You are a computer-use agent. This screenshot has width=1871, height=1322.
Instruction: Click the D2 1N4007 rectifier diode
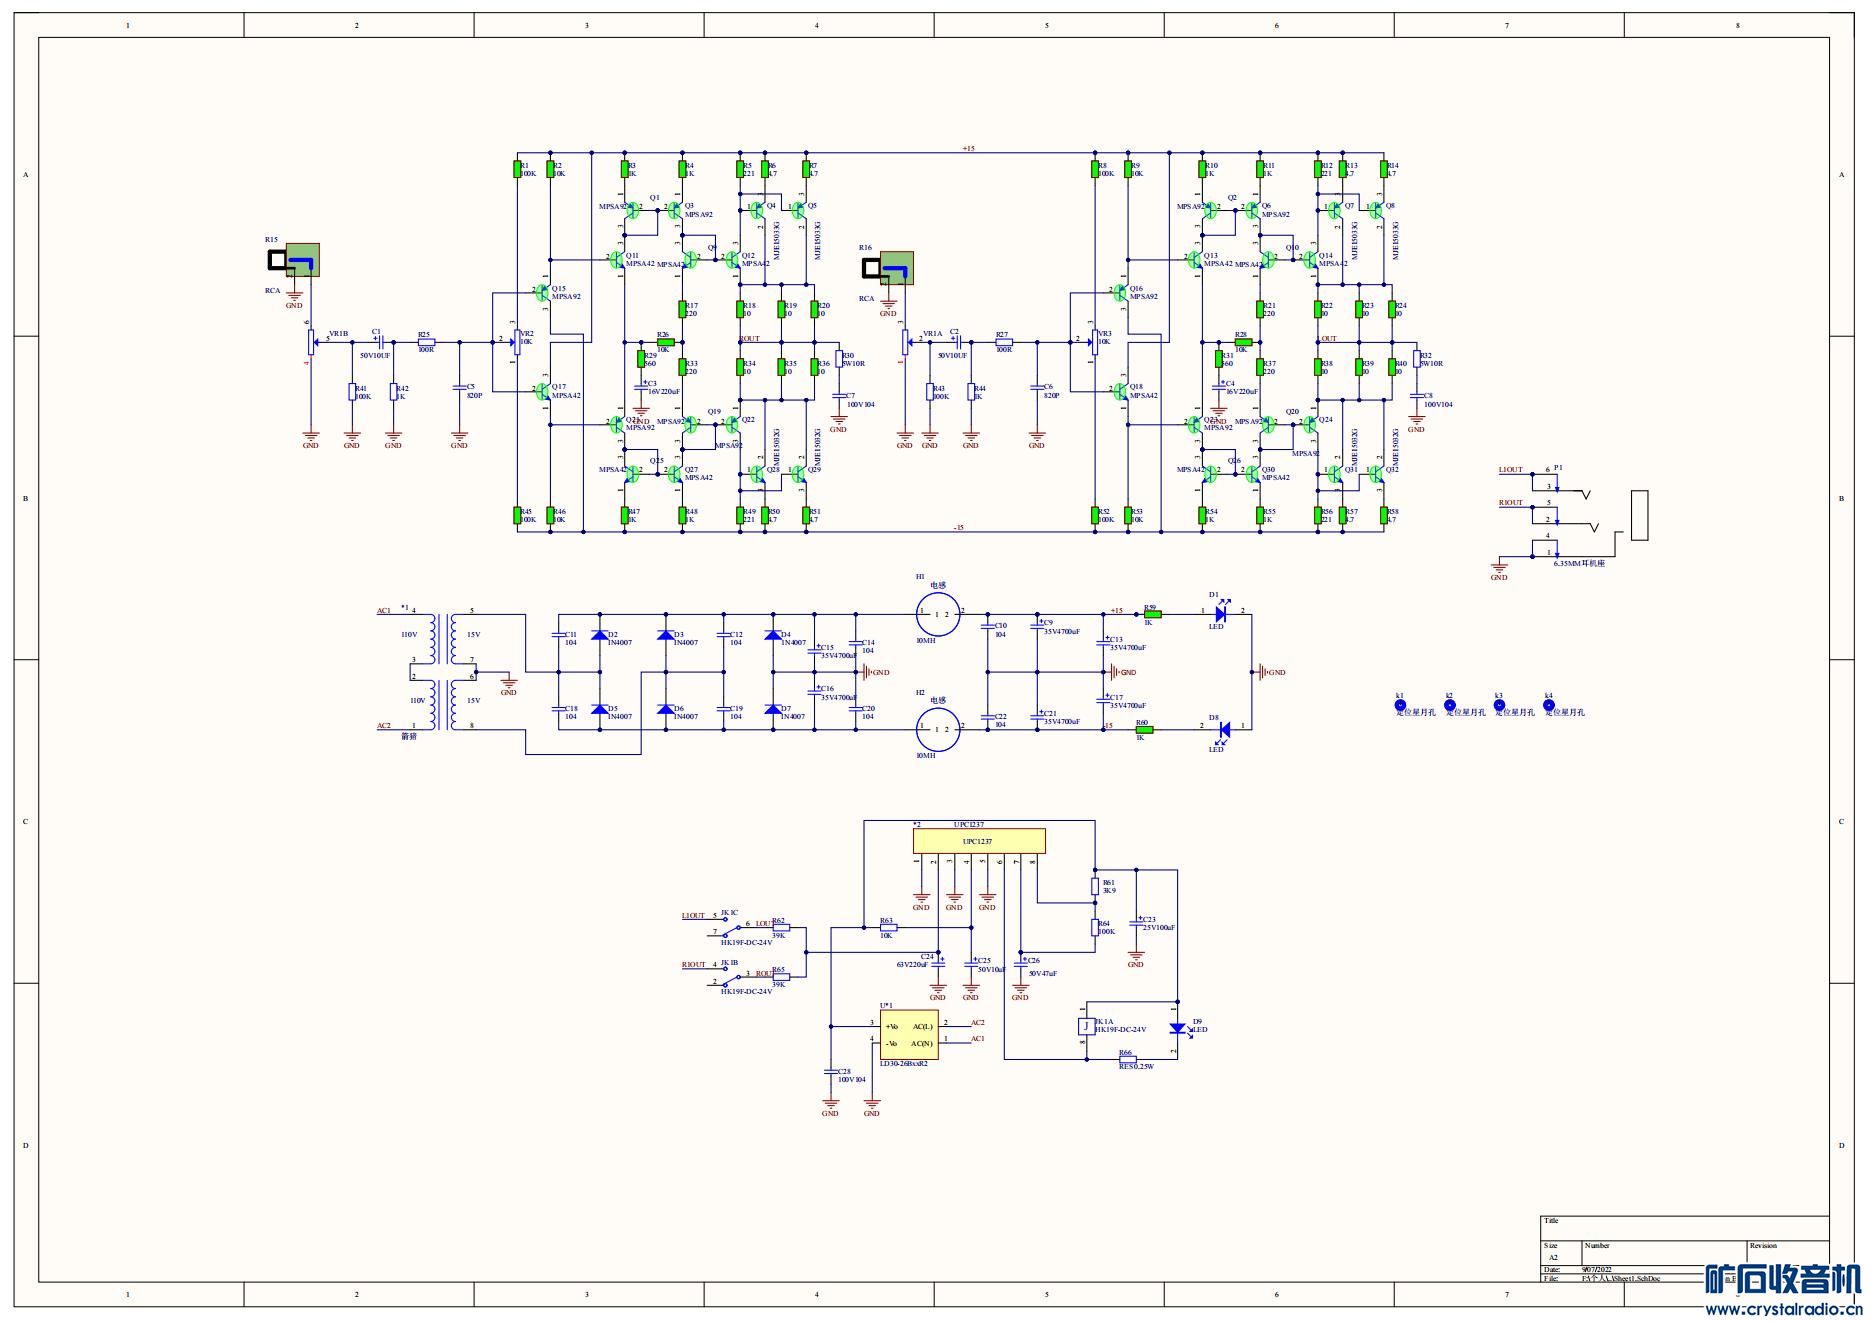[599, 635]
